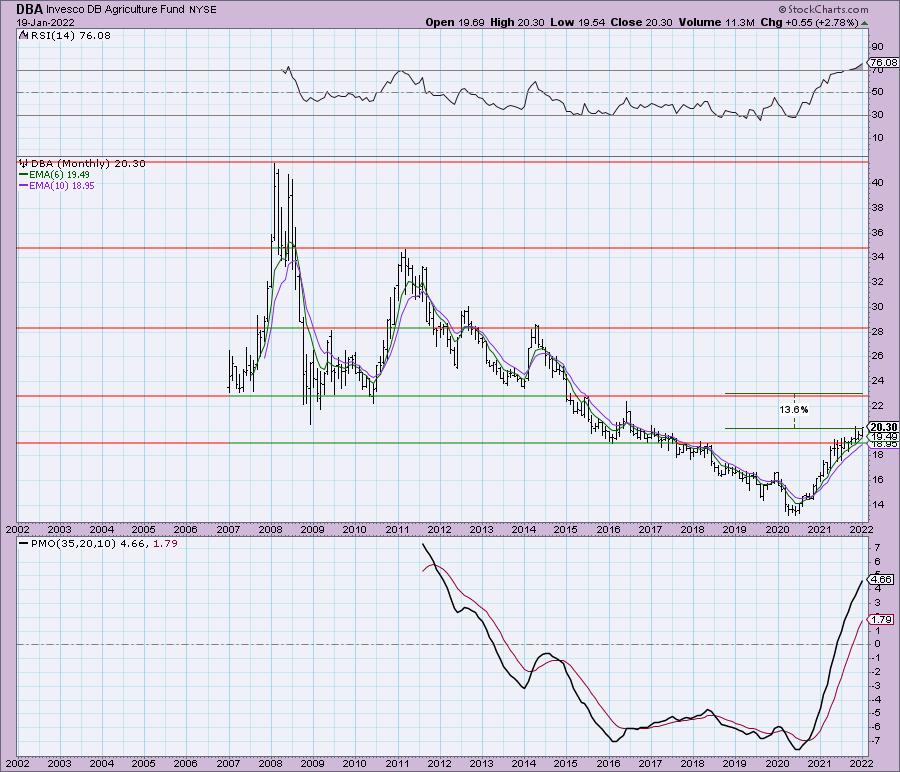
Task: Click the 2011 year label under the price panel
Action: click(397, 529)
